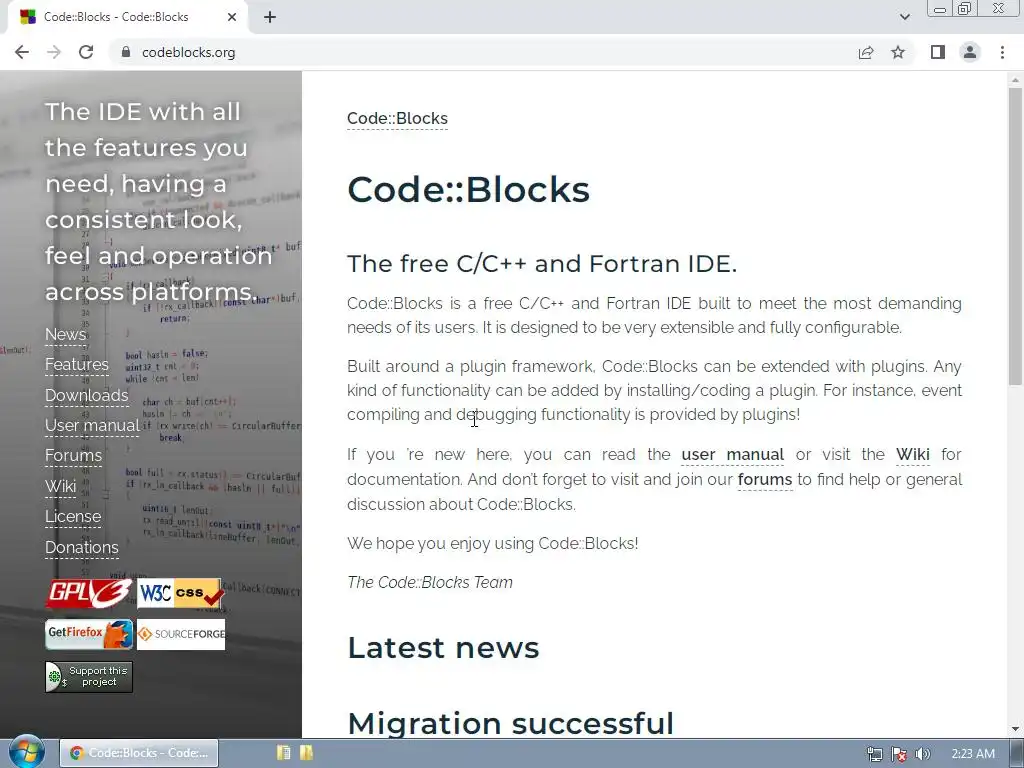Open the browser side panel
The height and width of the screenshot is (768, 1024).
(x=938, y=52)
